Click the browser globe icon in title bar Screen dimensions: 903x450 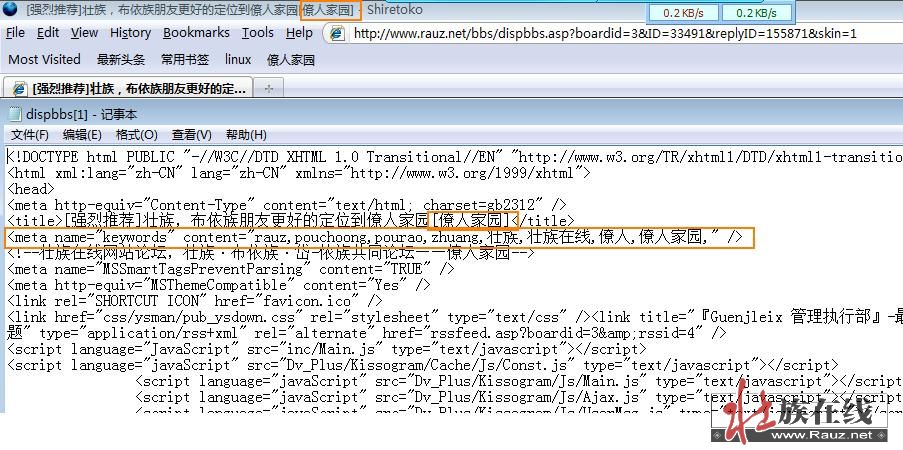(x=10, y=10)
